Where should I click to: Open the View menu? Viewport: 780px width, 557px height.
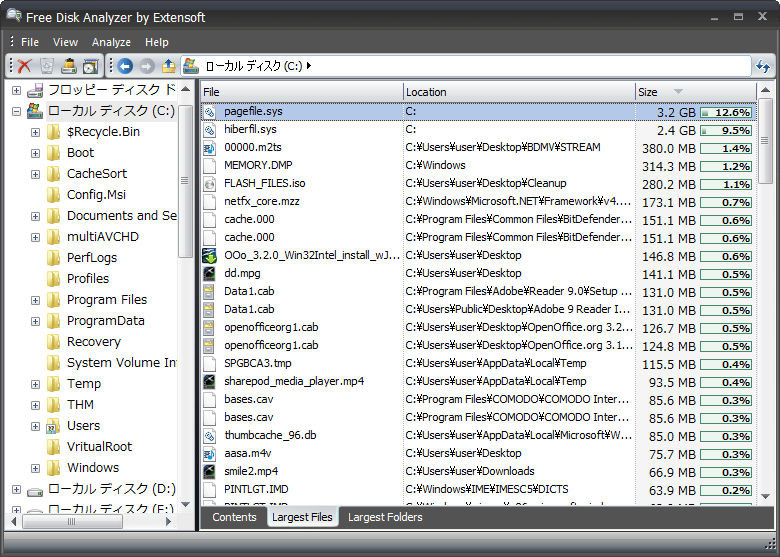(65, 42)
